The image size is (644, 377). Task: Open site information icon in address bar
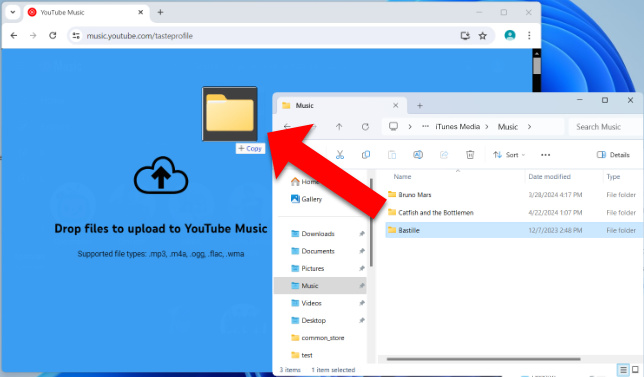[76, 36]
